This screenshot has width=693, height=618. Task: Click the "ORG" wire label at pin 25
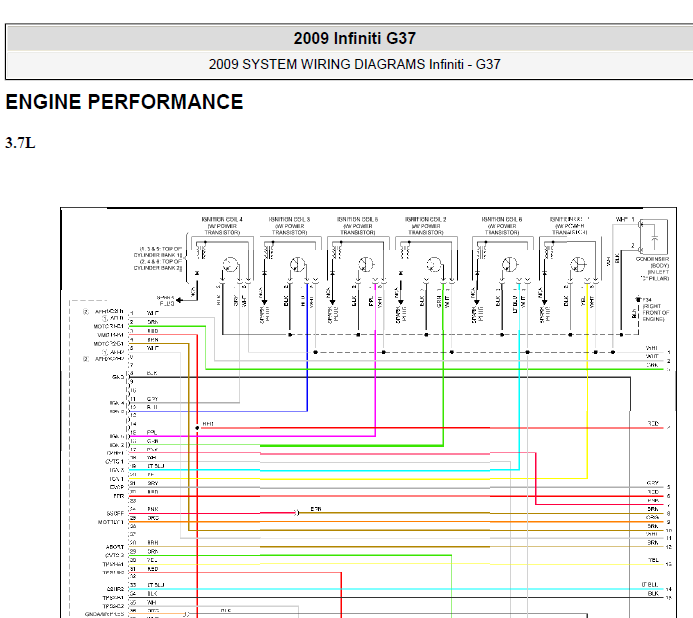(x=153, y=518)
